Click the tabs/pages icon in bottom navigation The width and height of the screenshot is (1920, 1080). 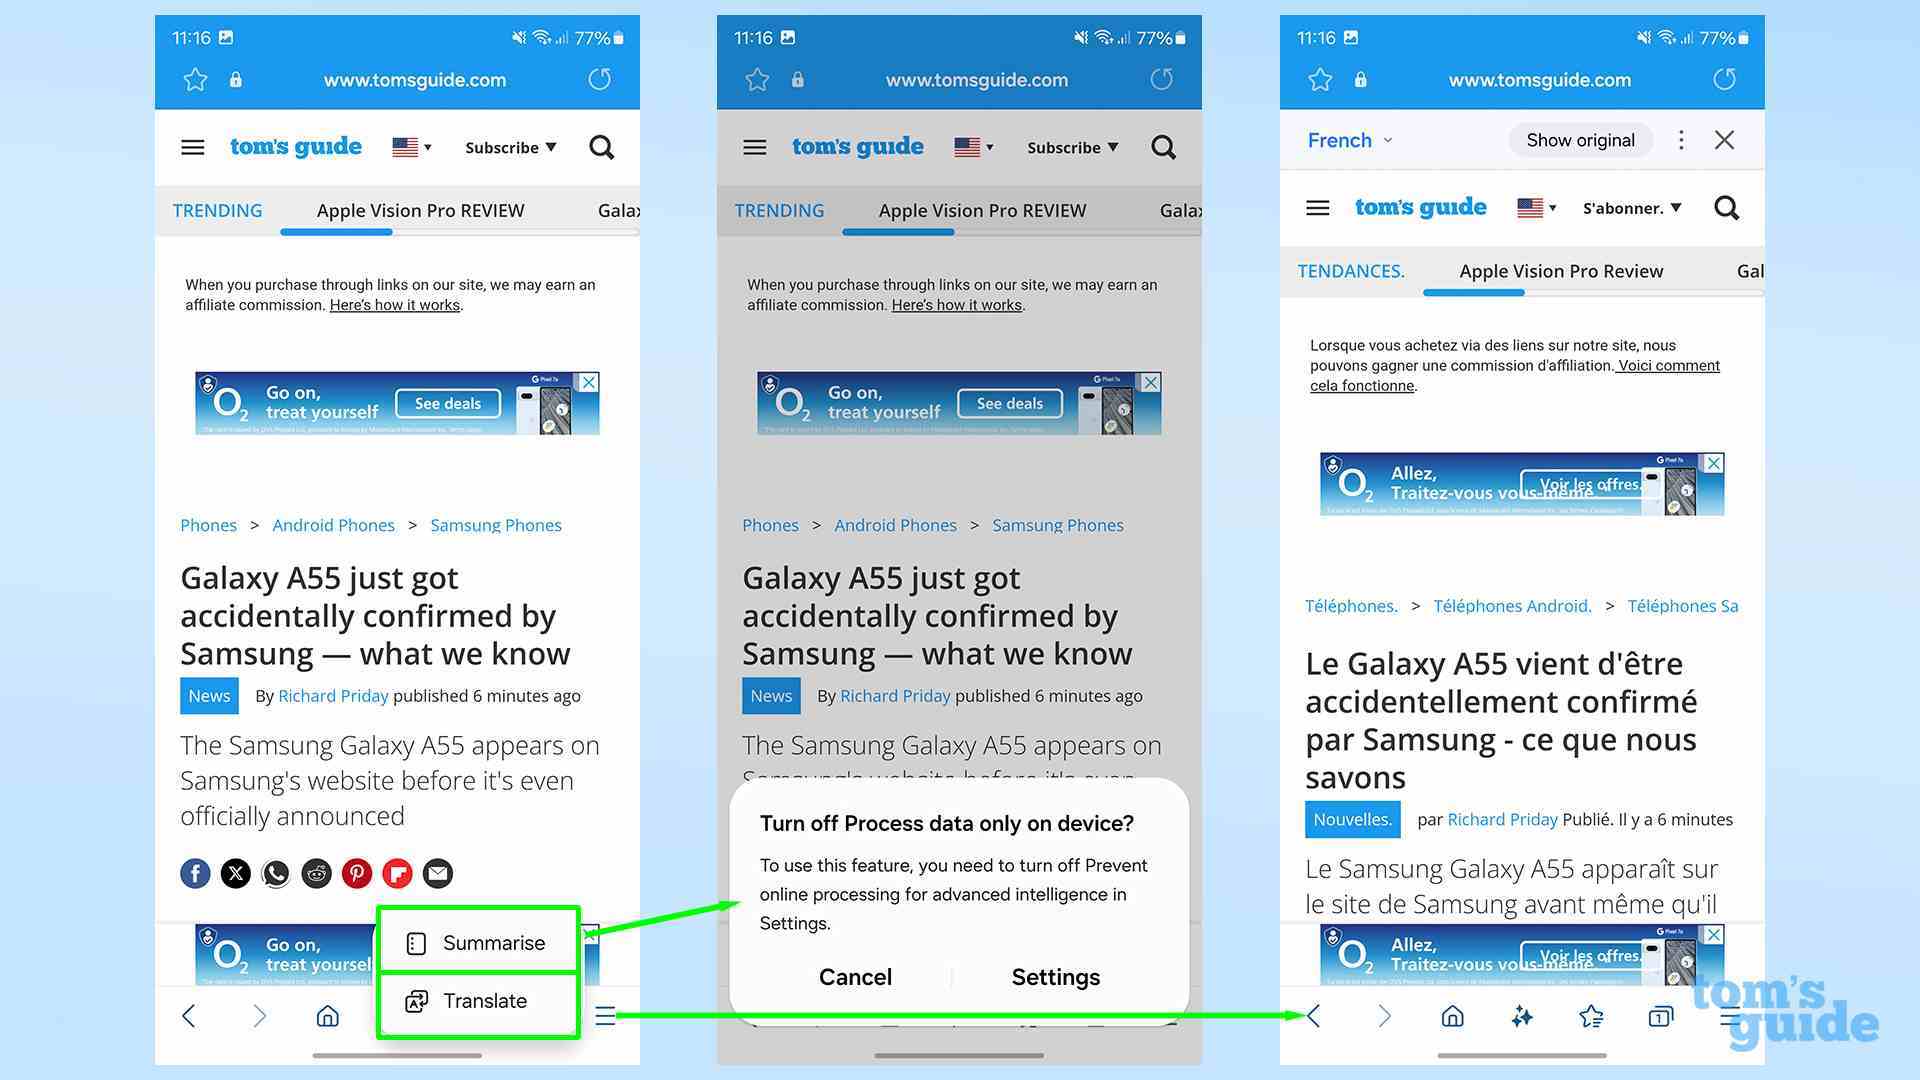(1660, 1015)
